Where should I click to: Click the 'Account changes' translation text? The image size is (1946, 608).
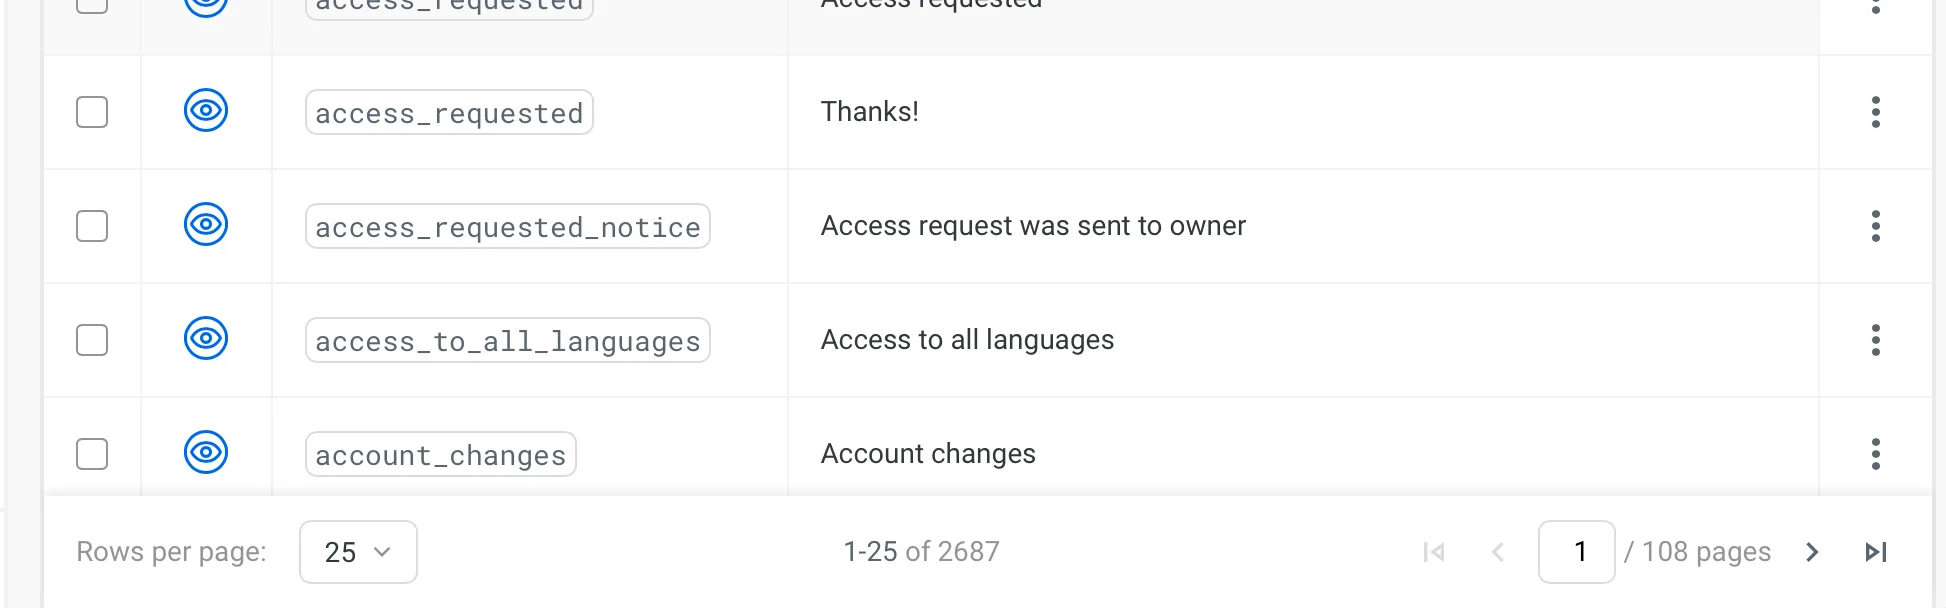click(928, 454)
